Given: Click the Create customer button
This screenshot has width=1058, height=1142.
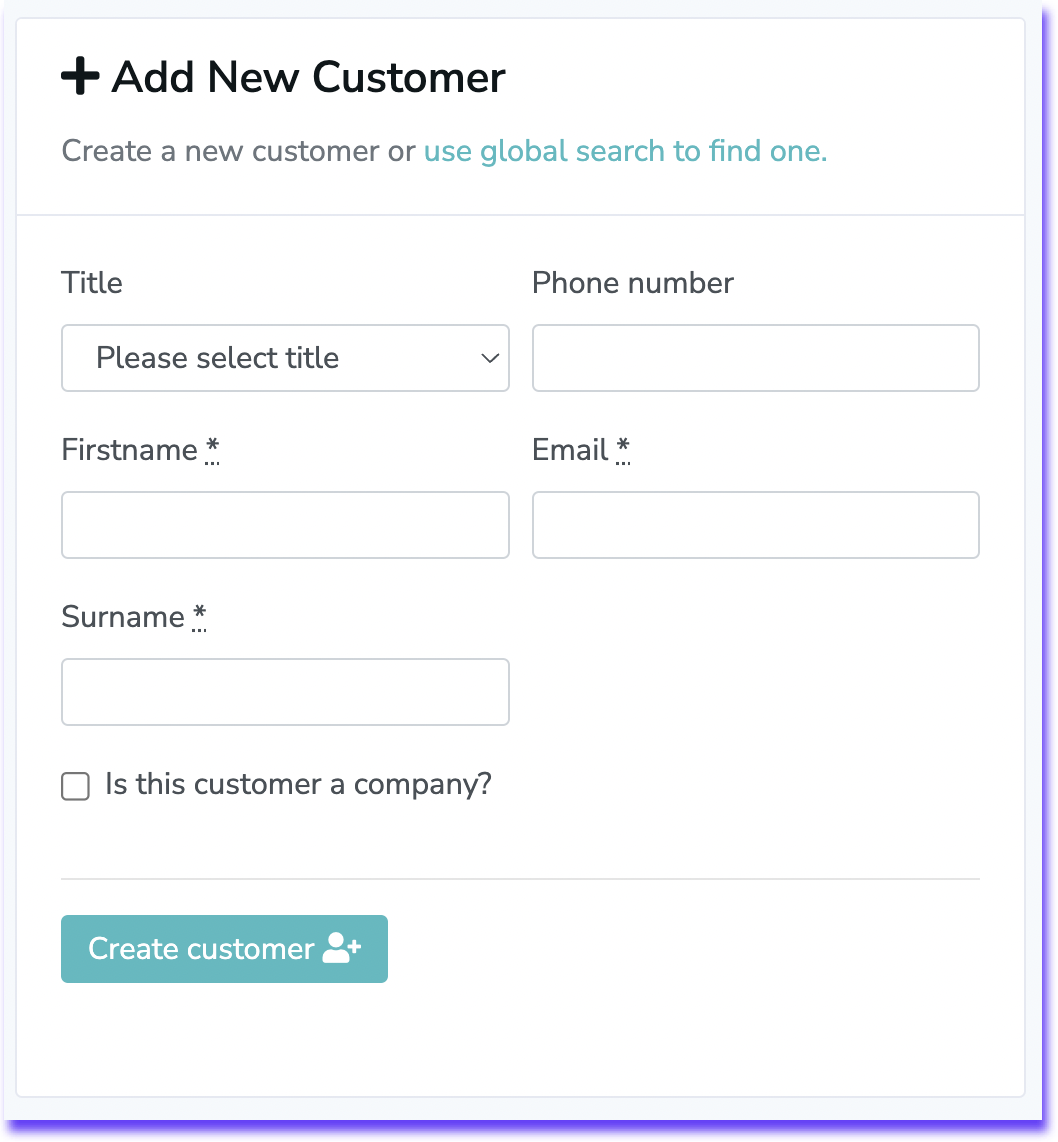Looking at the screenshot, I should (x=224, y=948).
